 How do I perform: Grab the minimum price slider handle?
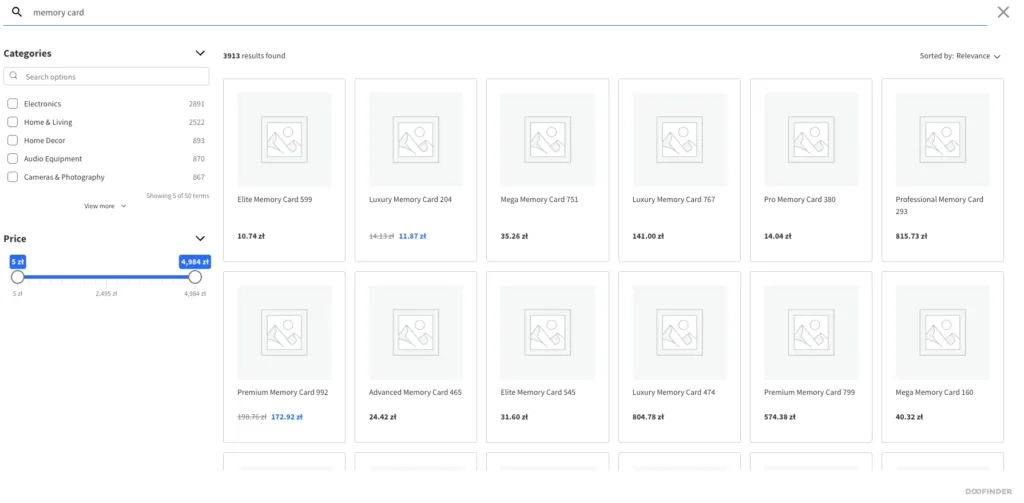[18, 277]
